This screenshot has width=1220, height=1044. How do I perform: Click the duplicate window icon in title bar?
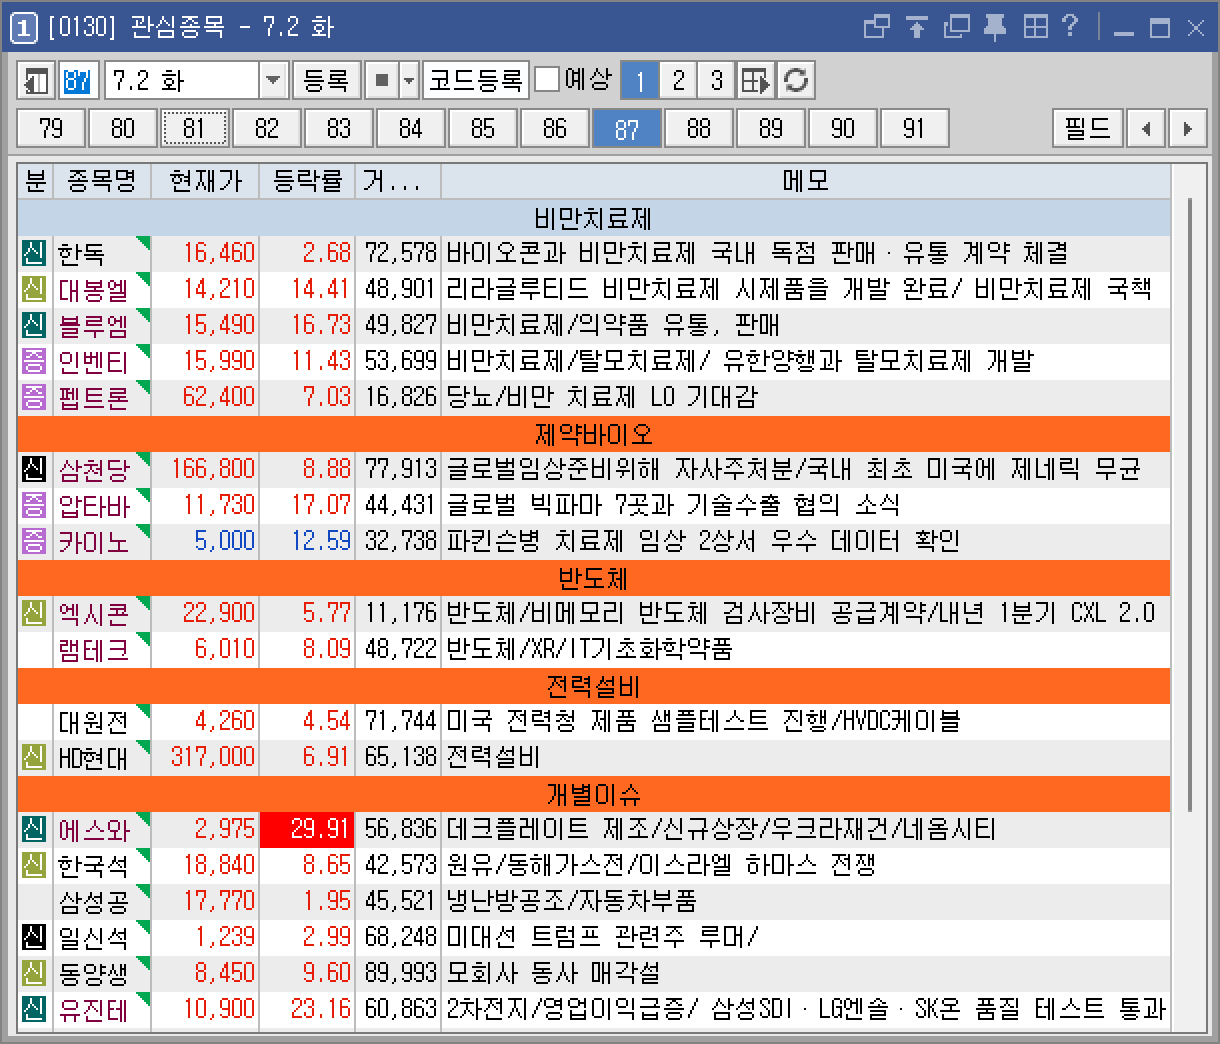(956, 27)
